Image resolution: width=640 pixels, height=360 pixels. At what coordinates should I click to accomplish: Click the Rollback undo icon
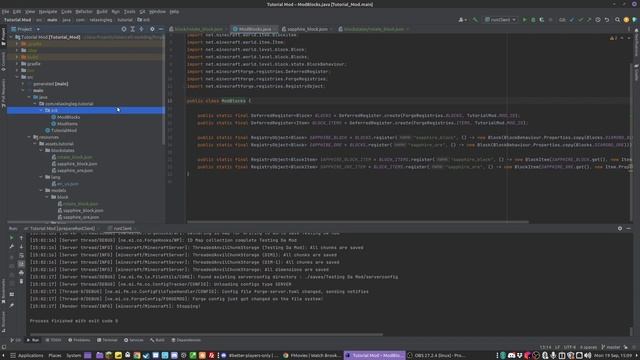[x=607, y=20]
